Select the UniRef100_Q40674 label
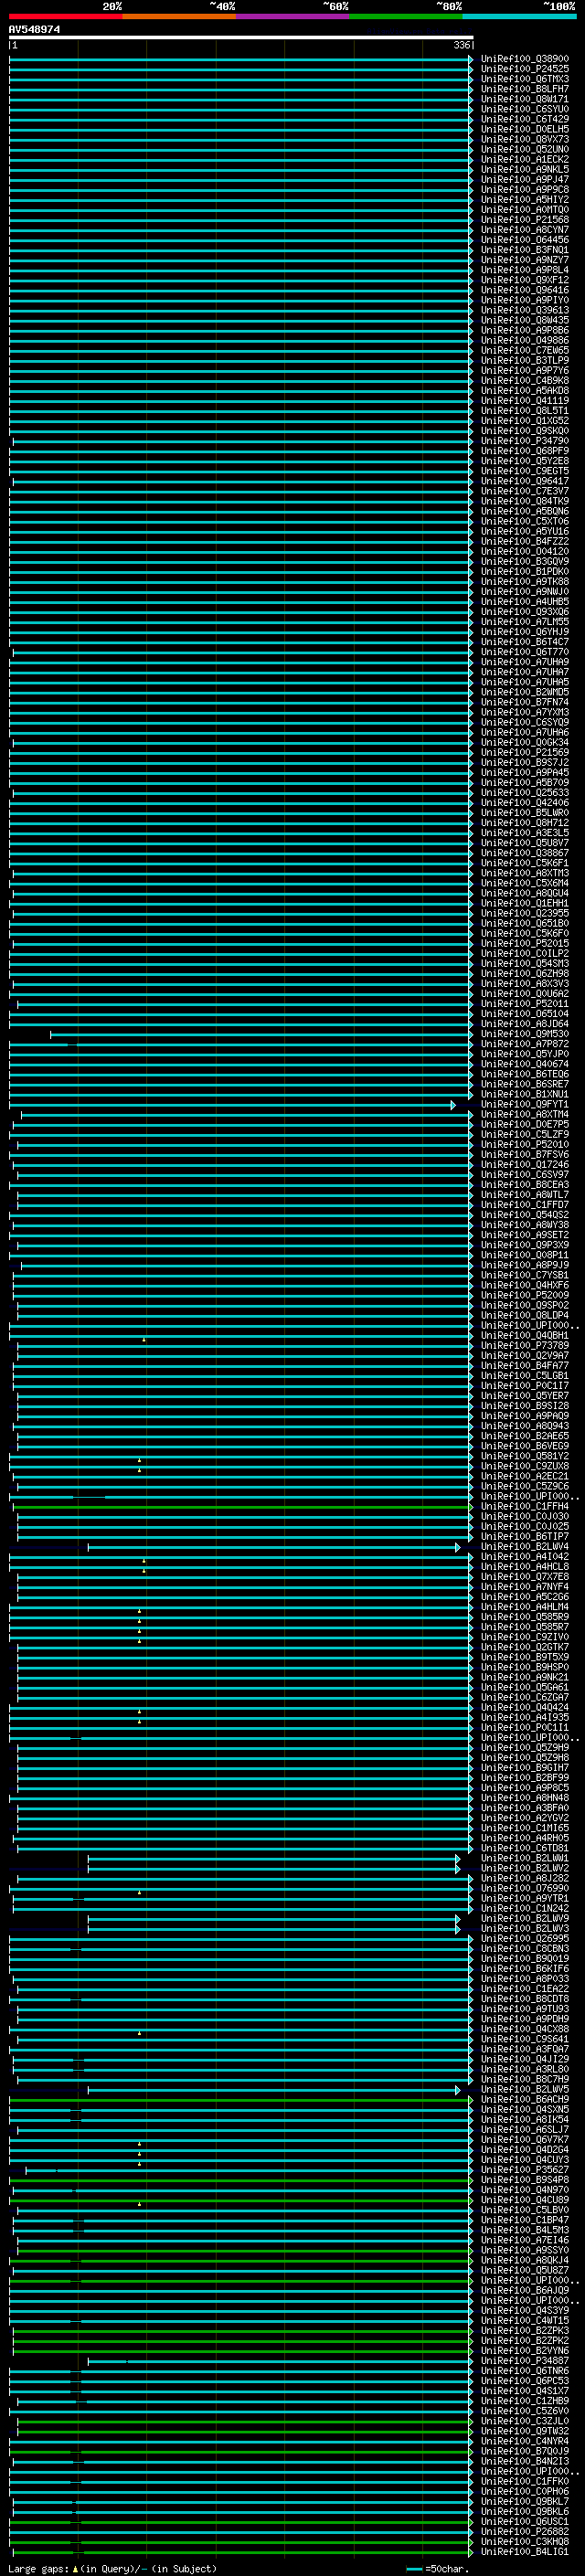The image size is (585, 2576). [x=525, y=1064]
